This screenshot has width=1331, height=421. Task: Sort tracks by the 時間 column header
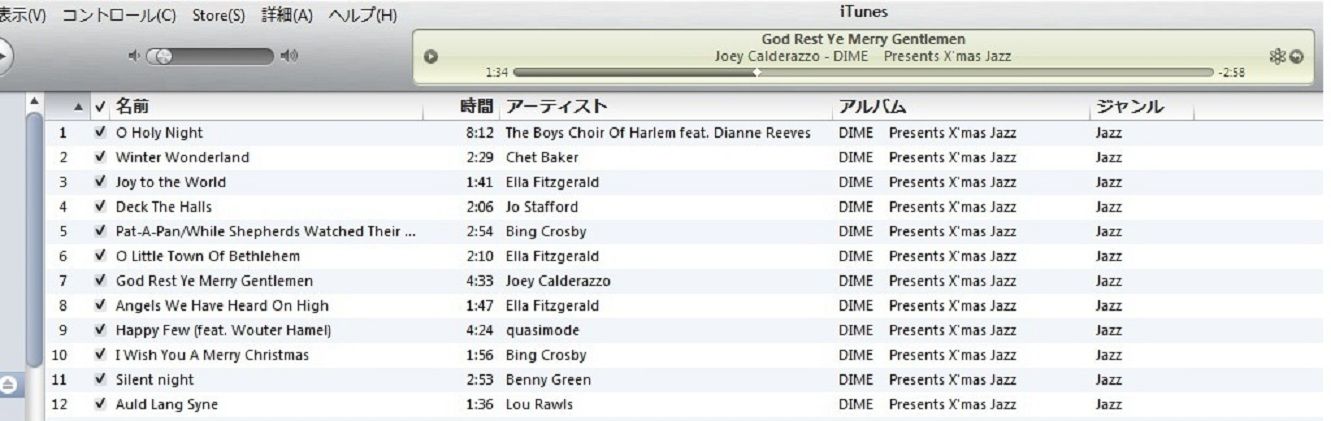point(477,107)
